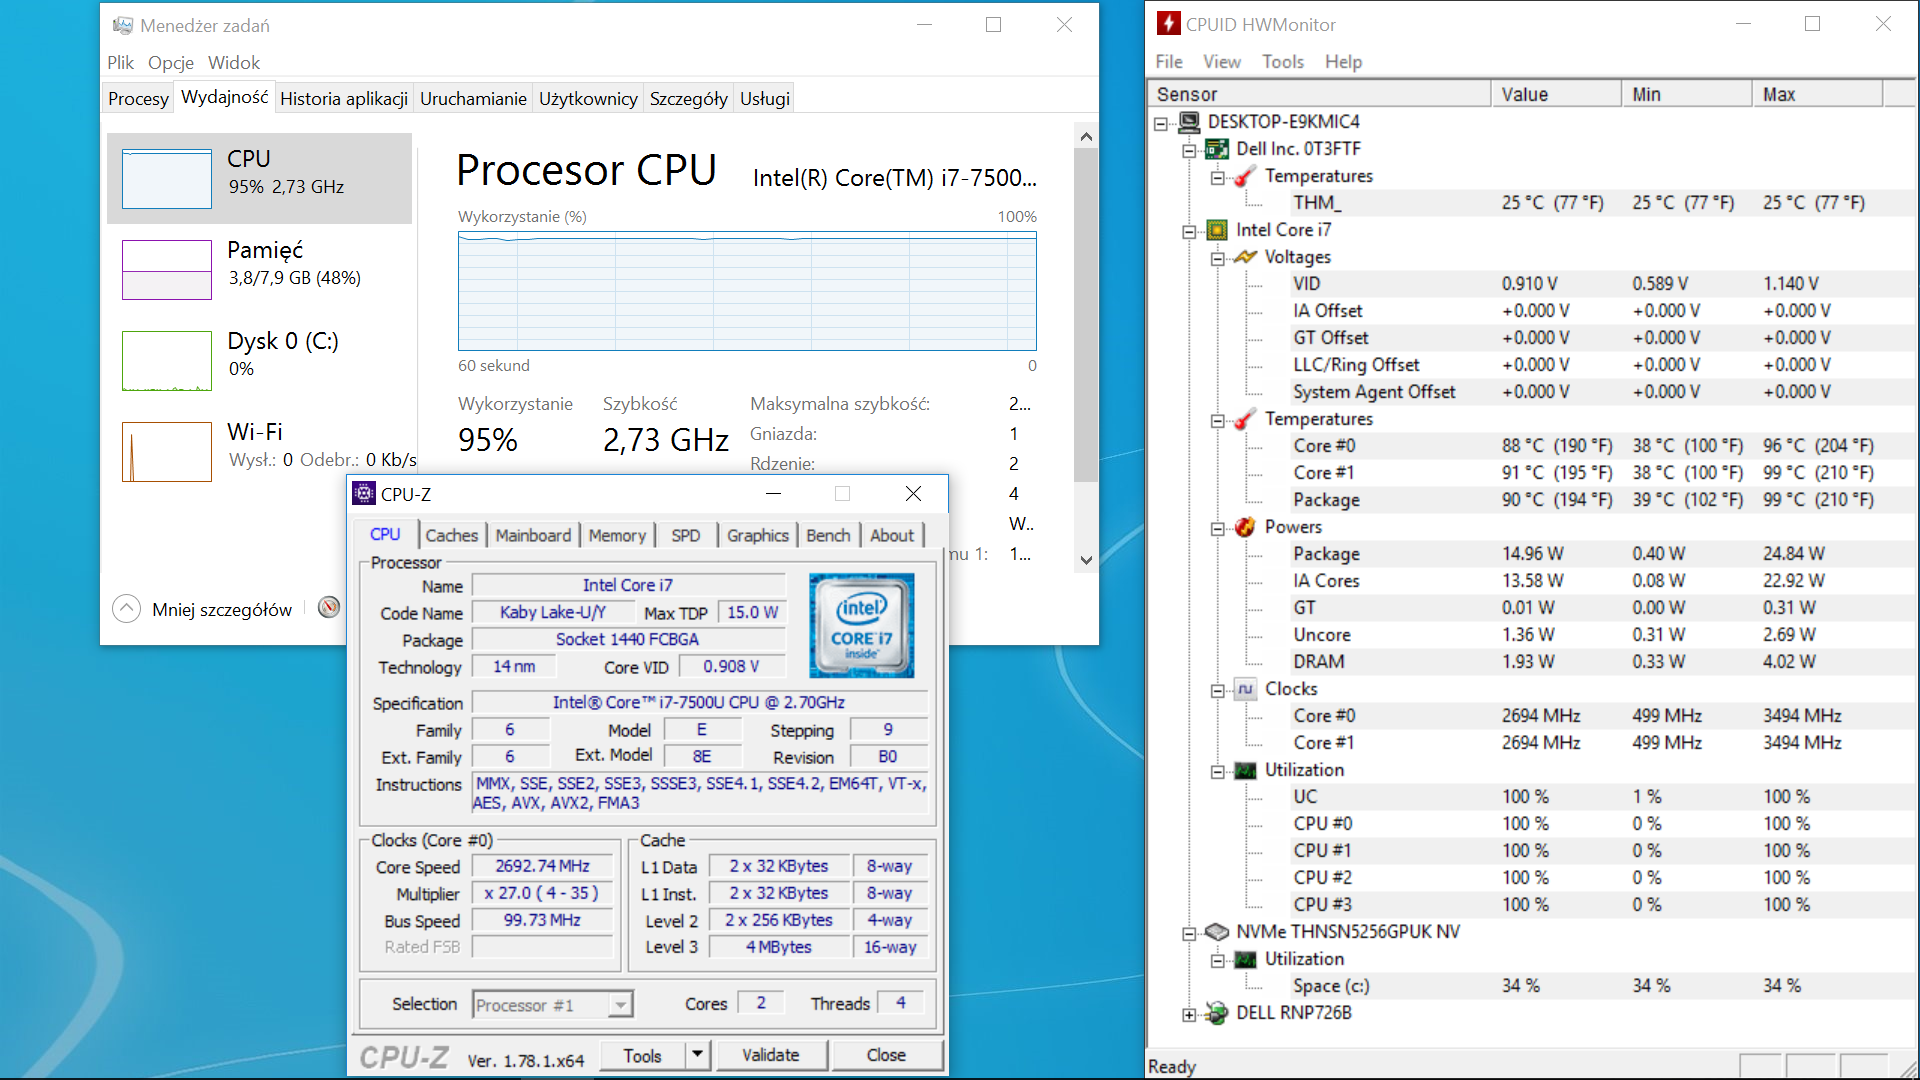This screenshot has width=1920, height=1080.
Task: Click the CPU-Z Close button
Action: (886, 1055)
